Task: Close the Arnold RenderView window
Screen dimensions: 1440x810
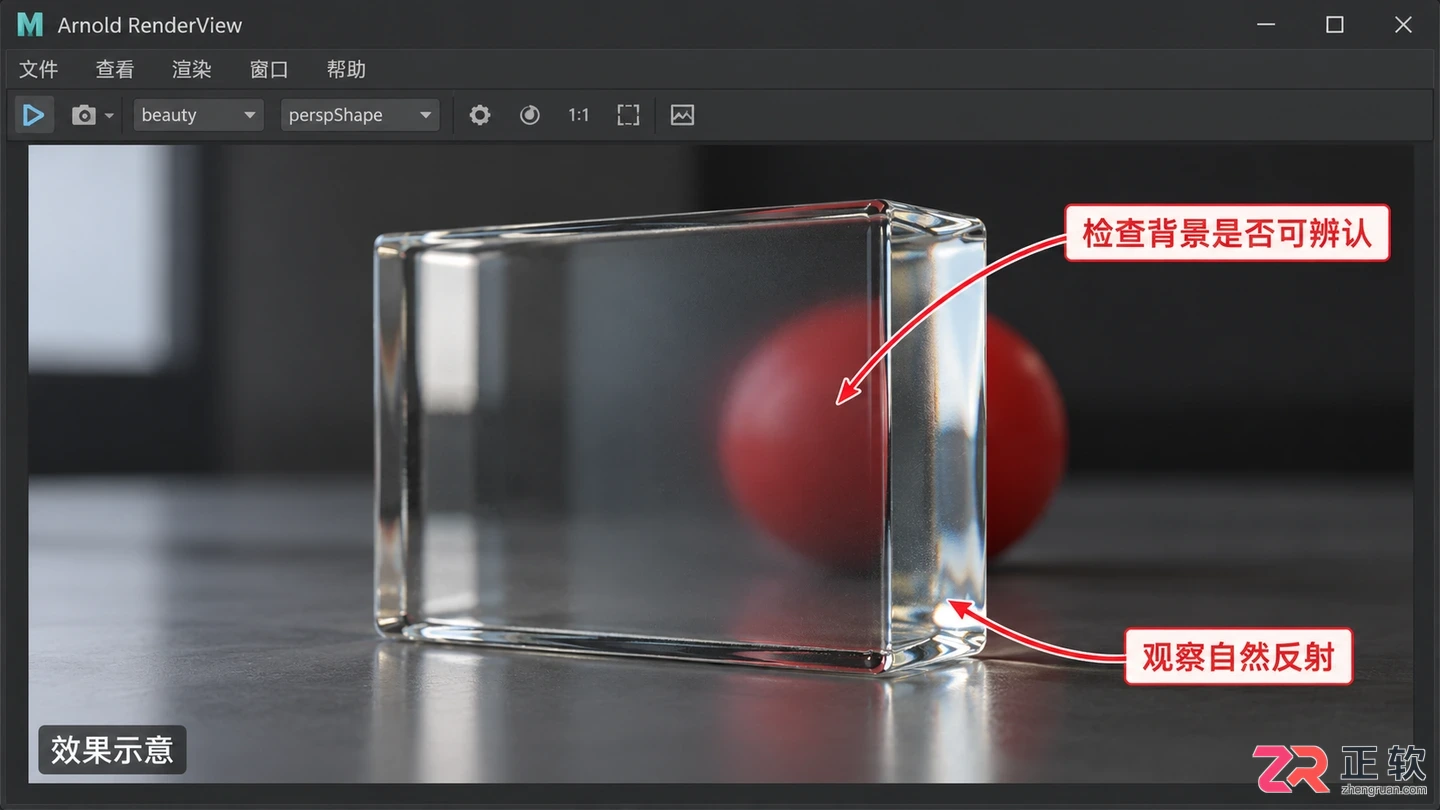Action: tap(1403, 25)
